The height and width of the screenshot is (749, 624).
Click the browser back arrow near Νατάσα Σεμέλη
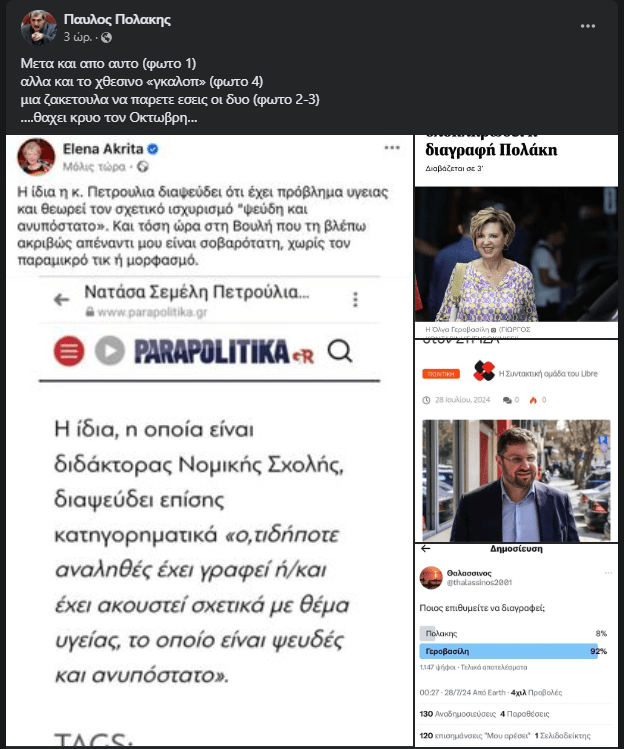[62, 300]
